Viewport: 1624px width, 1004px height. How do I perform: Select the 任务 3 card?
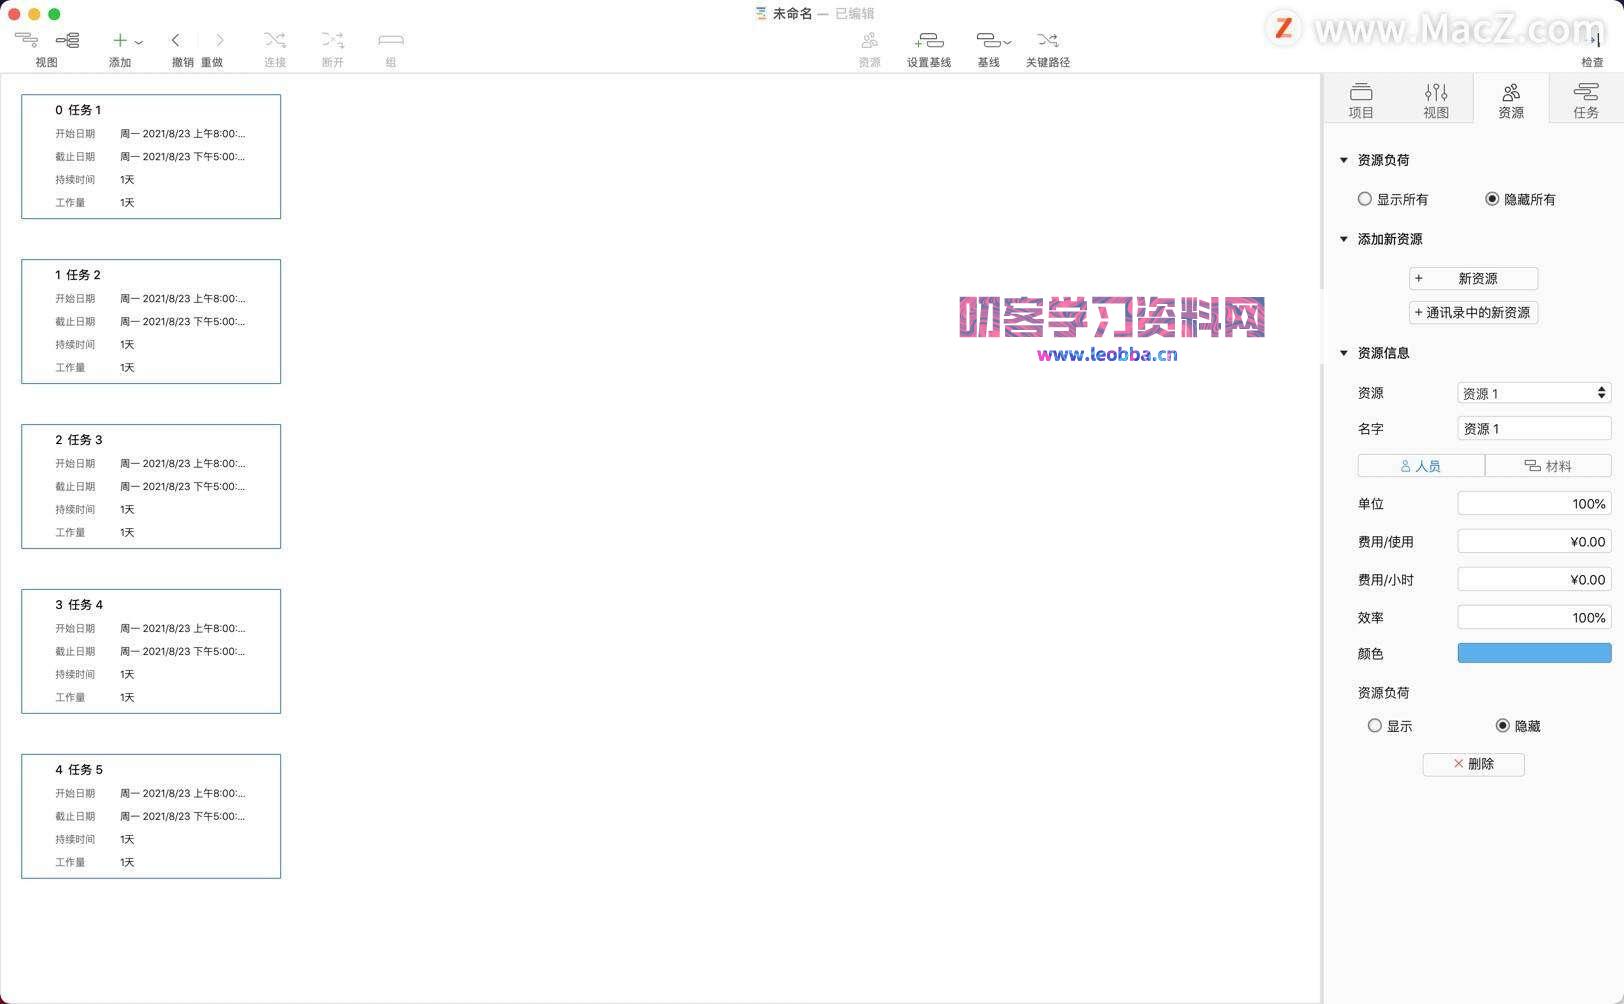150,486
